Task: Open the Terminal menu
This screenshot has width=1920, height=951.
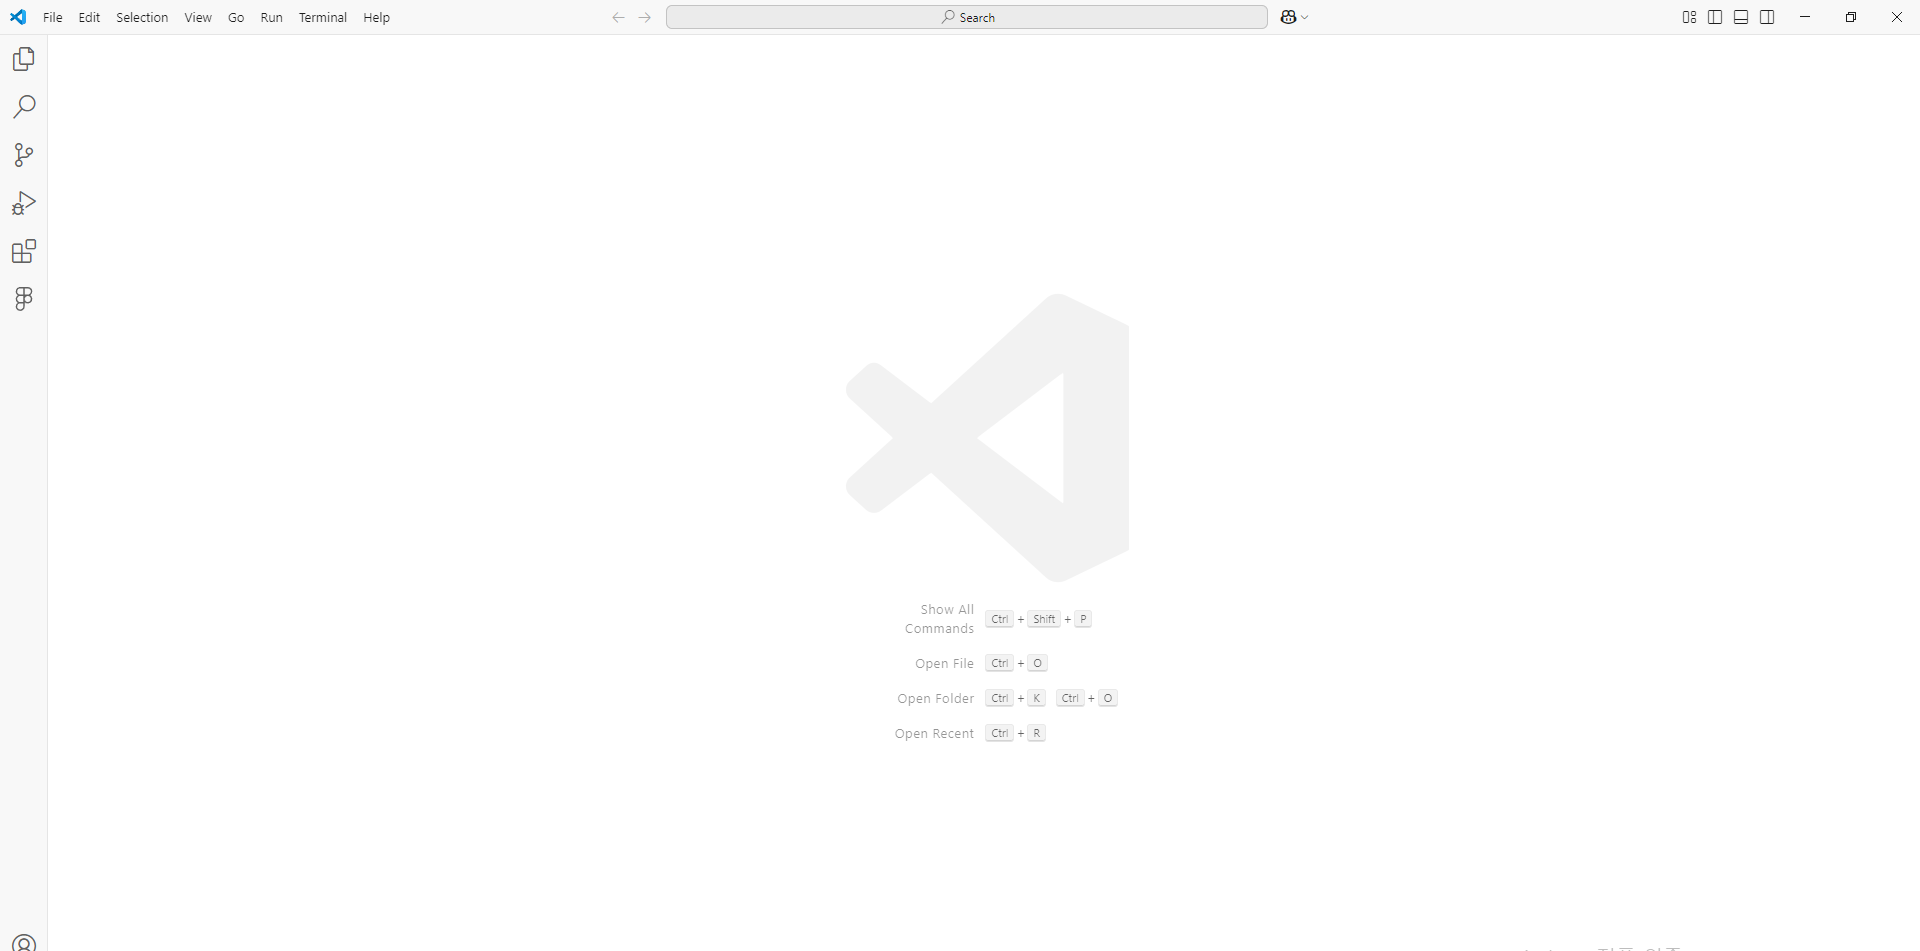Action: click(323, 17)
